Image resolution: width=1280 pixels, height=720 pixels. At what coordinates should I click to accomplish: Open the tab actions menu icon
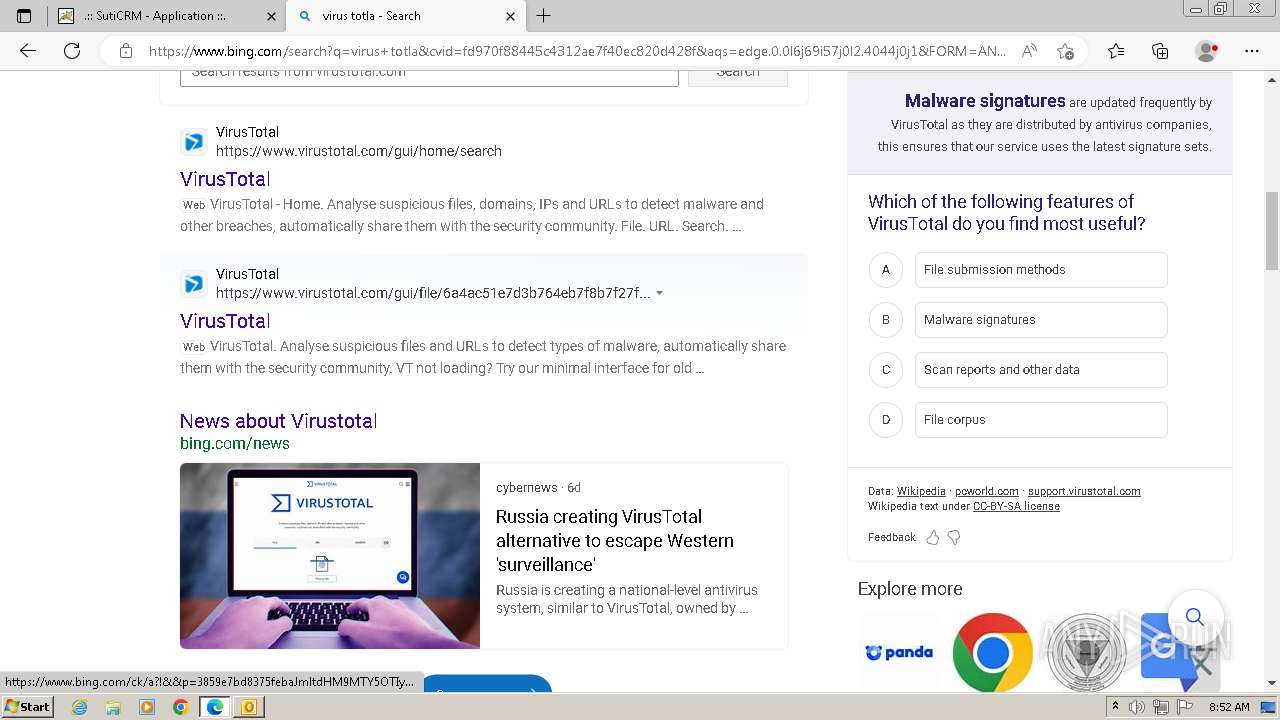(x=24, y=16)
